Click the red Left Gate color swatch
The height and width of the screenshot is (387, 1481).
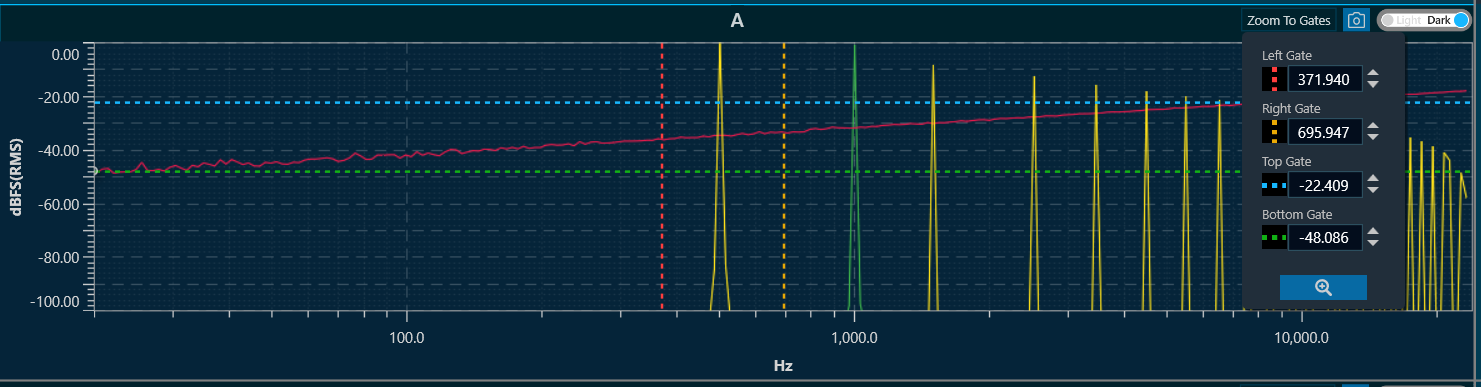[x=1273, y=79]
